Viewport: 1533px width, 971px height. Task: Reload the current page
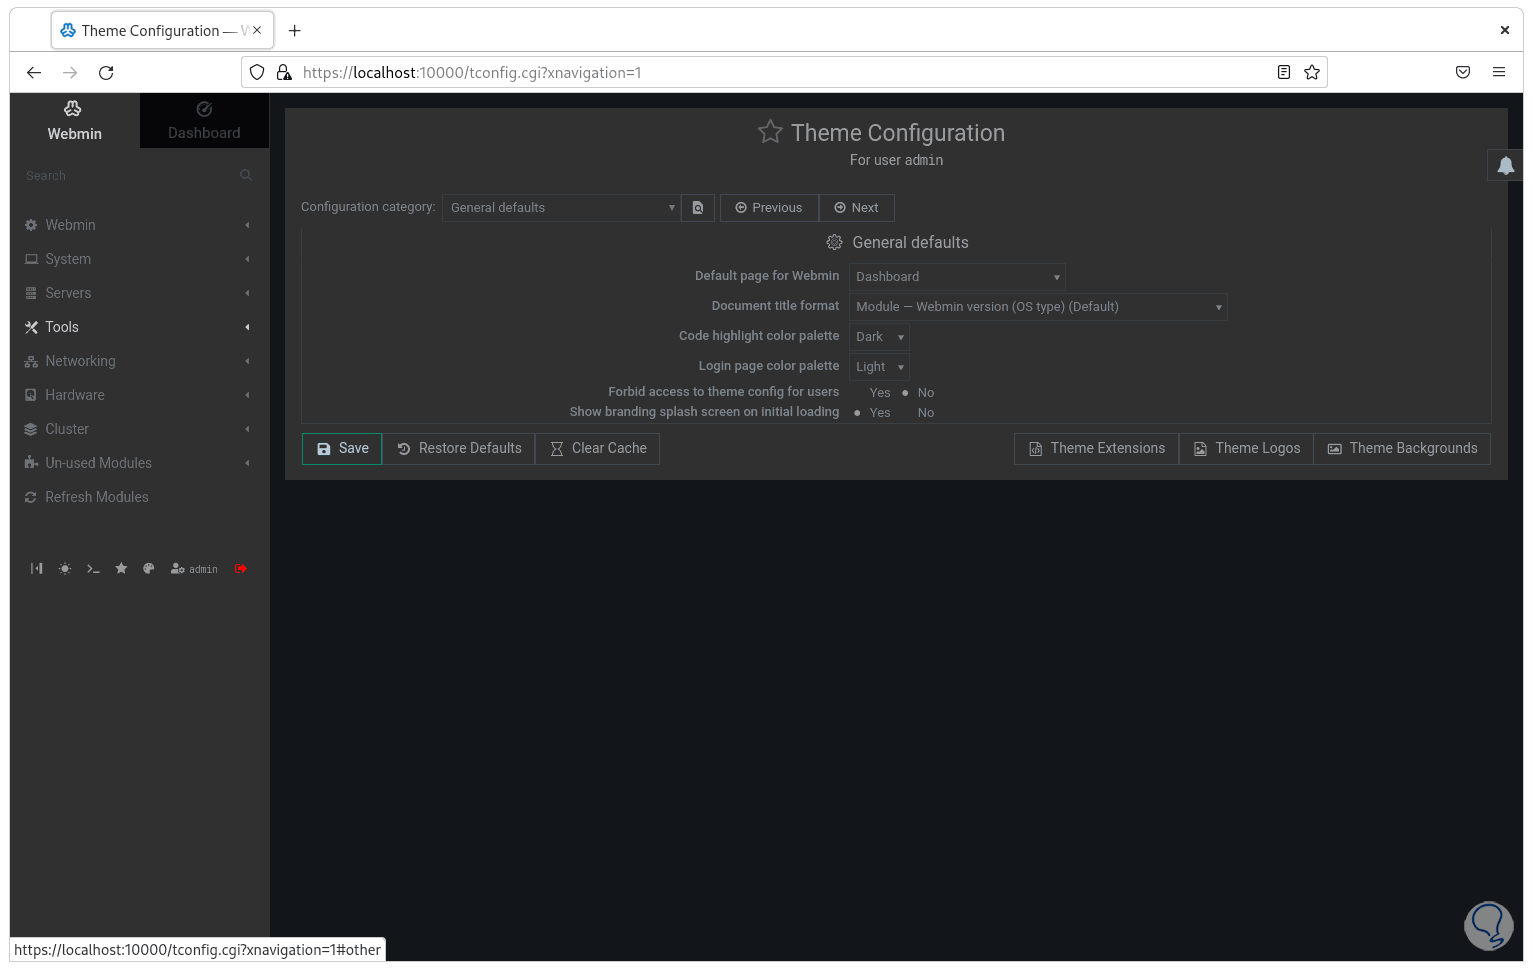click(106, 72)
